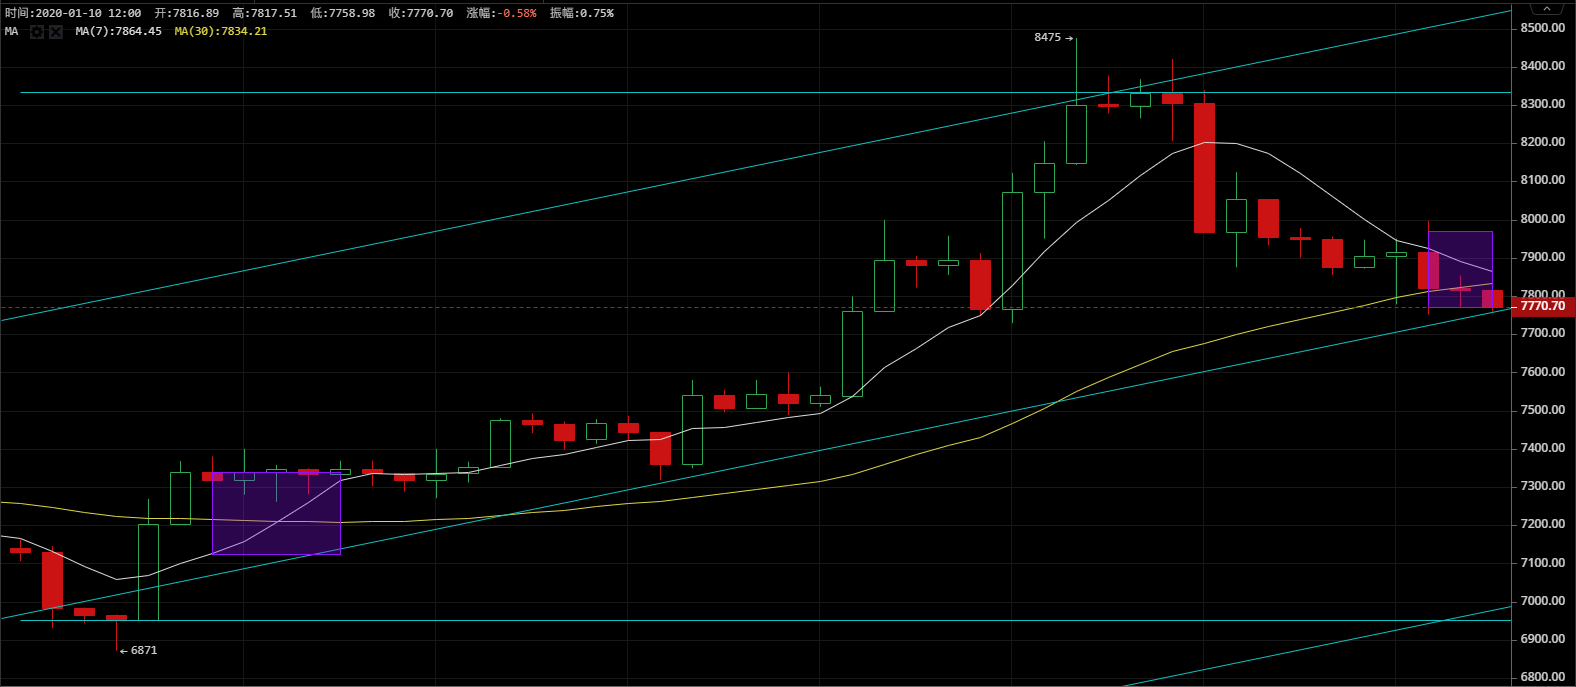Click the 8400.00 price axis label
The width and height of the screenshot is (1576, 687).
click(1543, 66)
